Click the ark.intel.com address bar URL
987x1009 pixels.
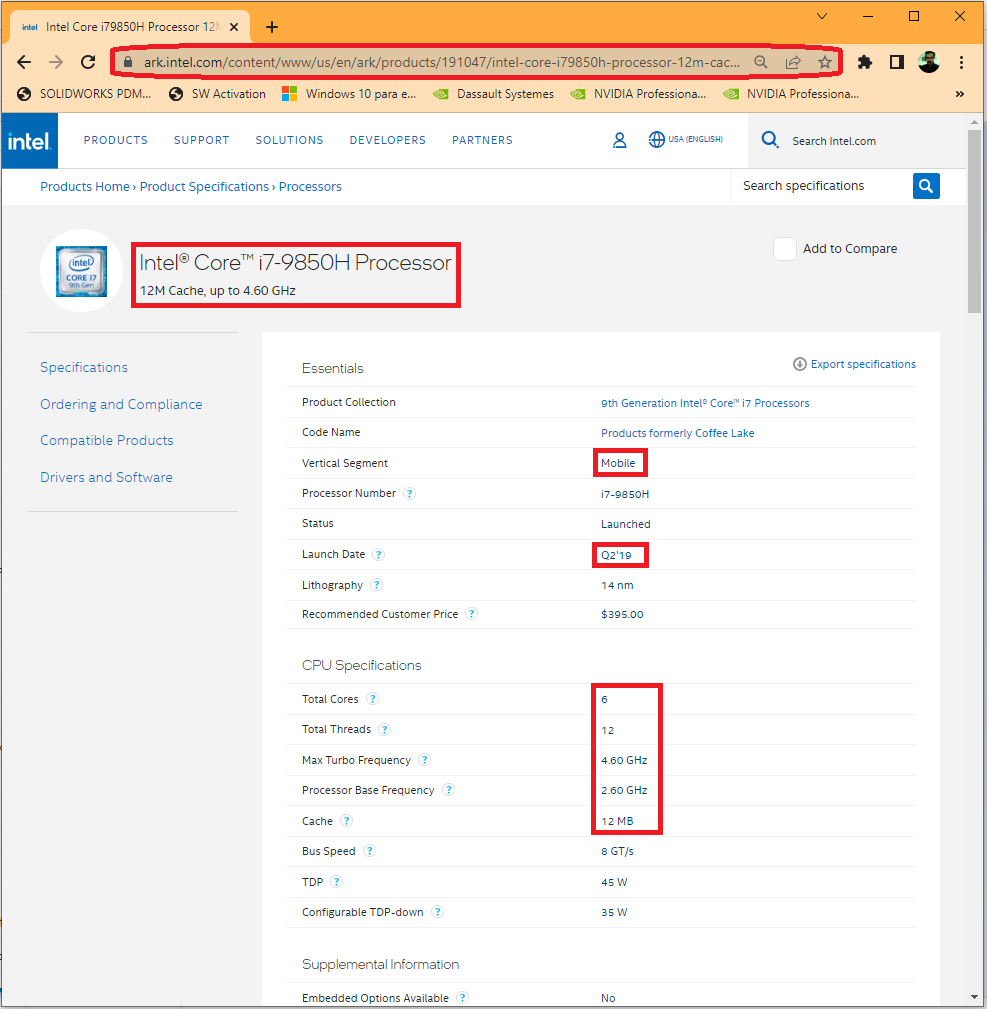[x=441, y=62]
